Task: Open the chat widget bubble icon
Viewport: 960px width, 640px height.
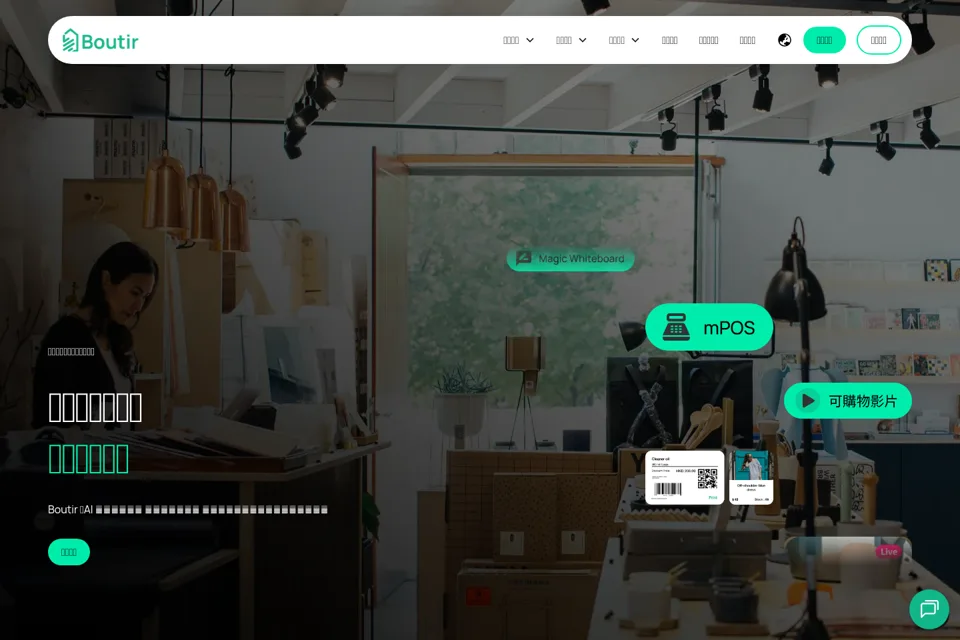Action: tap(929, 609)
